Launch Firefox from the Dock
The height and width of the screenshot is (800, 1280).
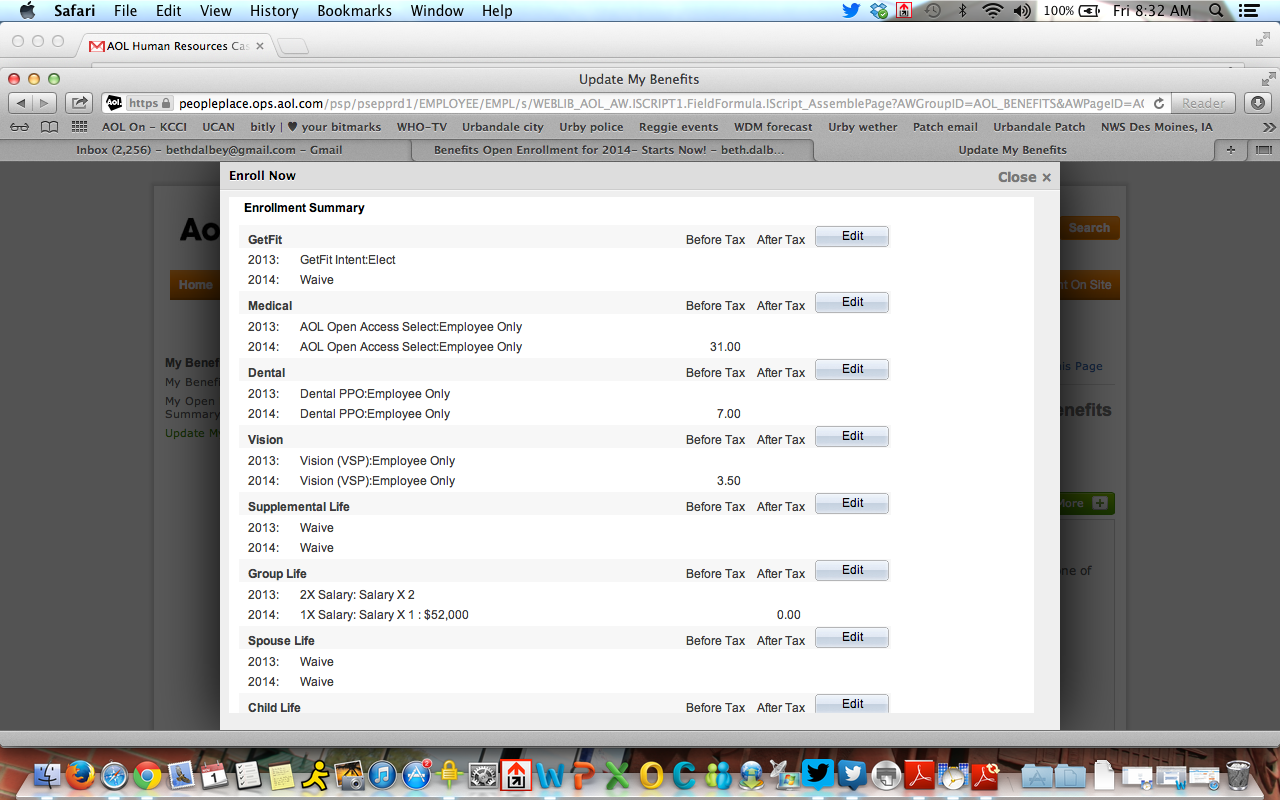[80, 775]
